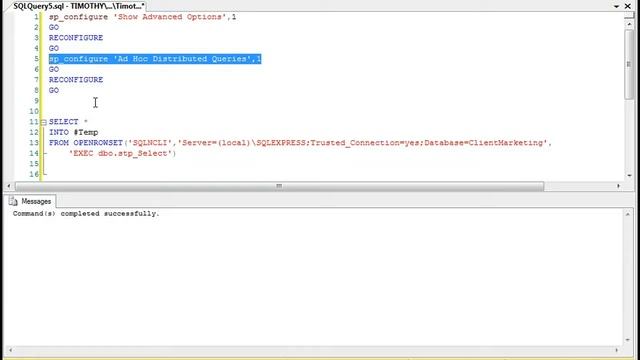Click the editor vertical scrollbar thumb

629,64
